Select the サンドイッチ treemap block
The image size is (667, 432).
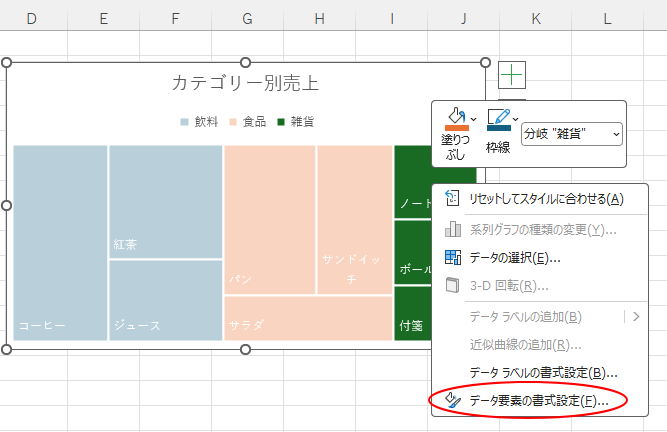[355, 220]
